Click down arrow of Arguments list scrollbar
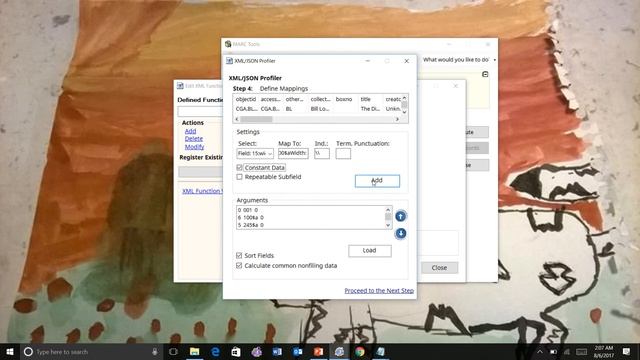 388,225
